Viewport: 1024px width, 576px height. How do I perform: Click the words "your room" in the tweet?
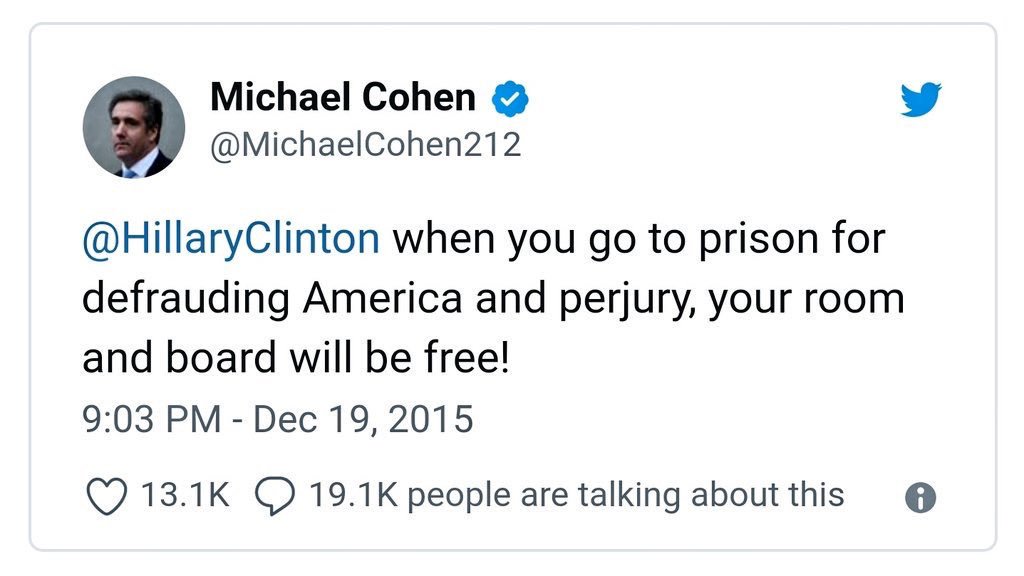[x=807, y=301]
